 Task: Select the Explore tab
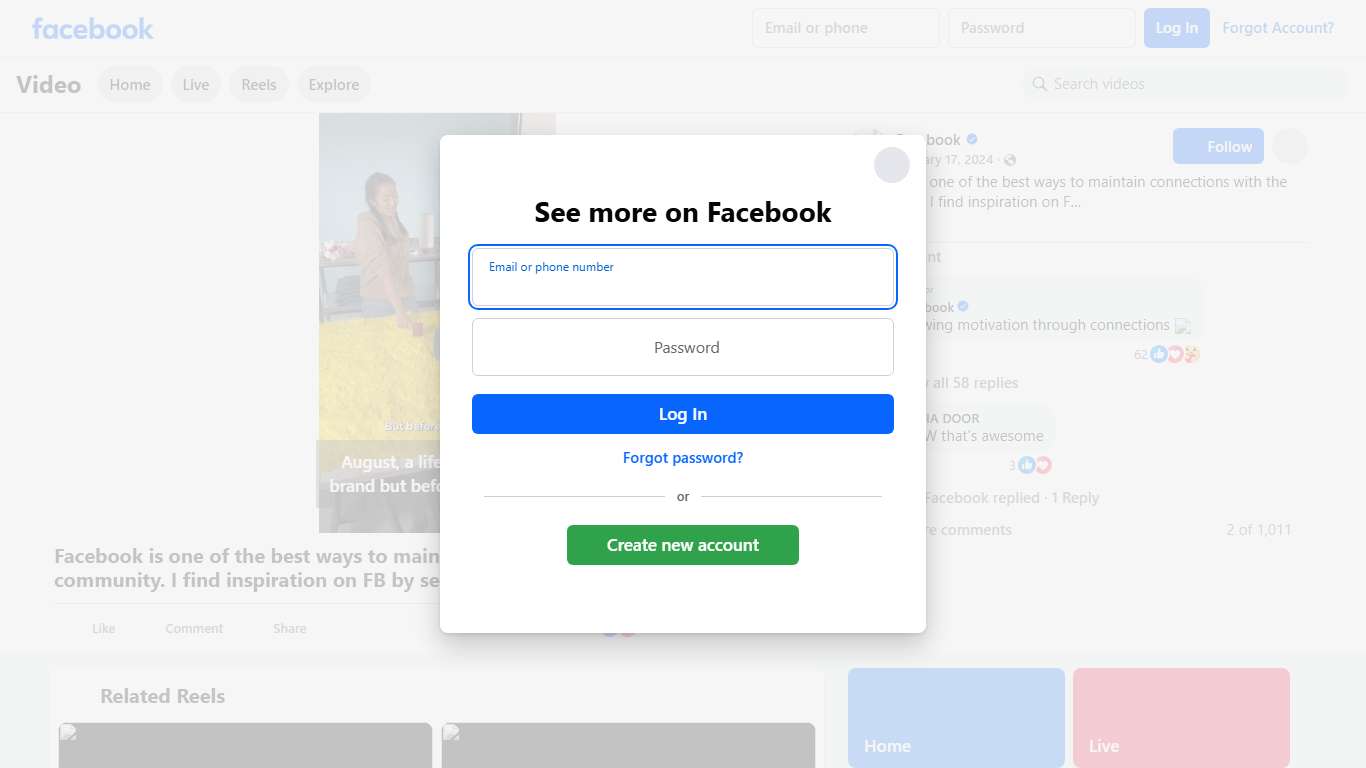coord(334,85)
